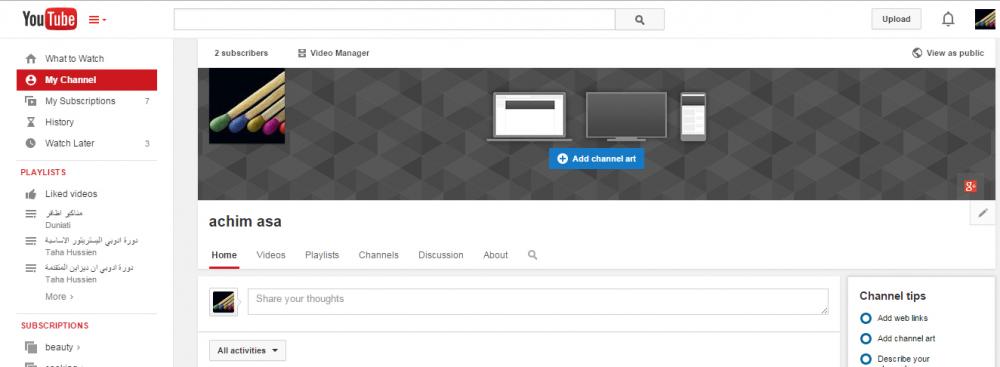1000x367 pixels.
Task: Open Watch Later in sidebar
Action: tap(70, 143)
